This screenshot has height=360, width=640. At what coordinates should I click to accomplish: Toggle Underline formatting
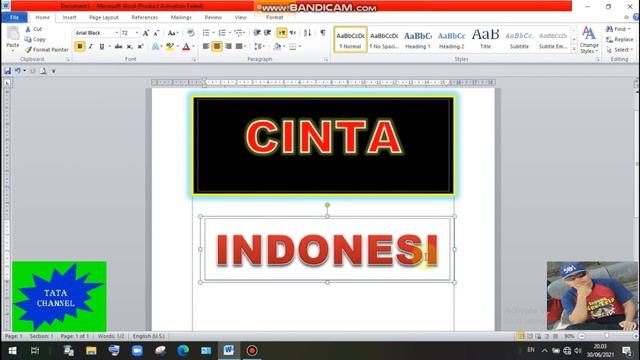102,47
